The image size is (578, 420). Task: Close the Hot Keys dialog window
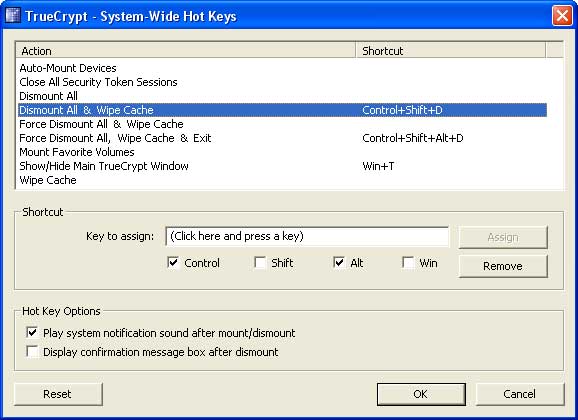pos(562,16)
